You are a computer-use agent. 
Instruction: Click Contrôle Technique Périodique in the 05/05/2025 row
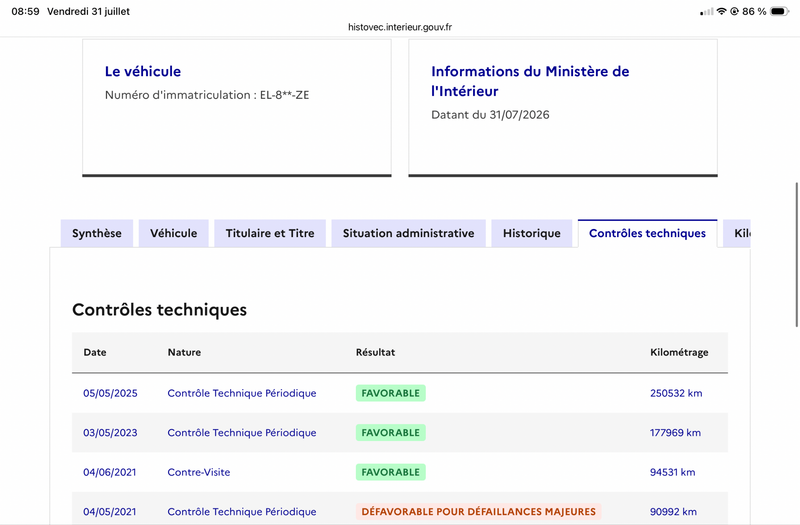[242, 393]
